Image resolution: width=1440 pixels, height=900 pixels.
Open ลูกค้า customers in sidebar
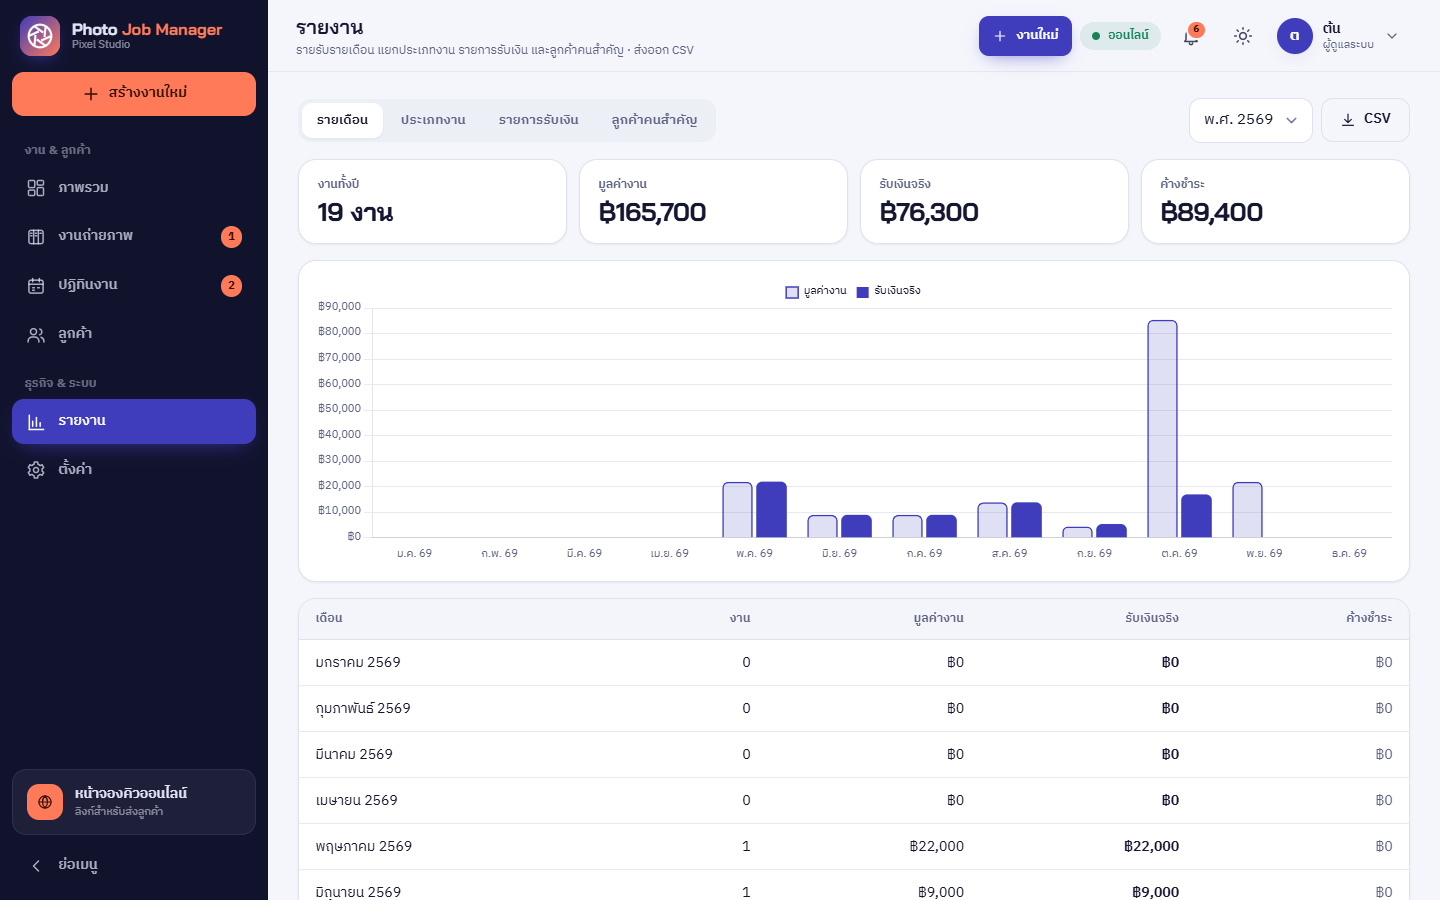[x=134, y=334]
